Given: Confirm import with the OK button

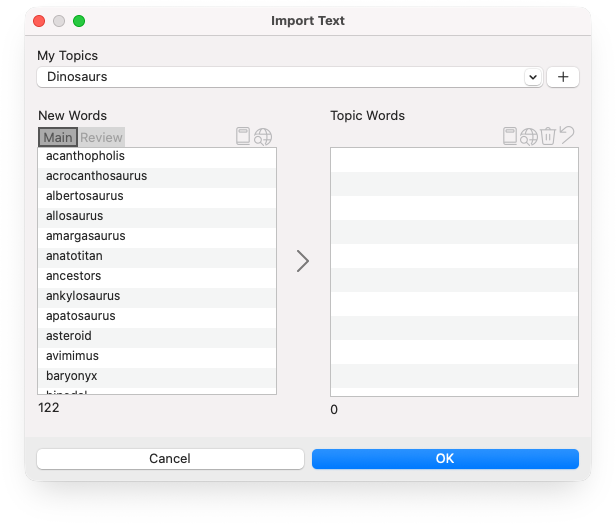Looking at the screenshot, I should [x=445, y=459].
